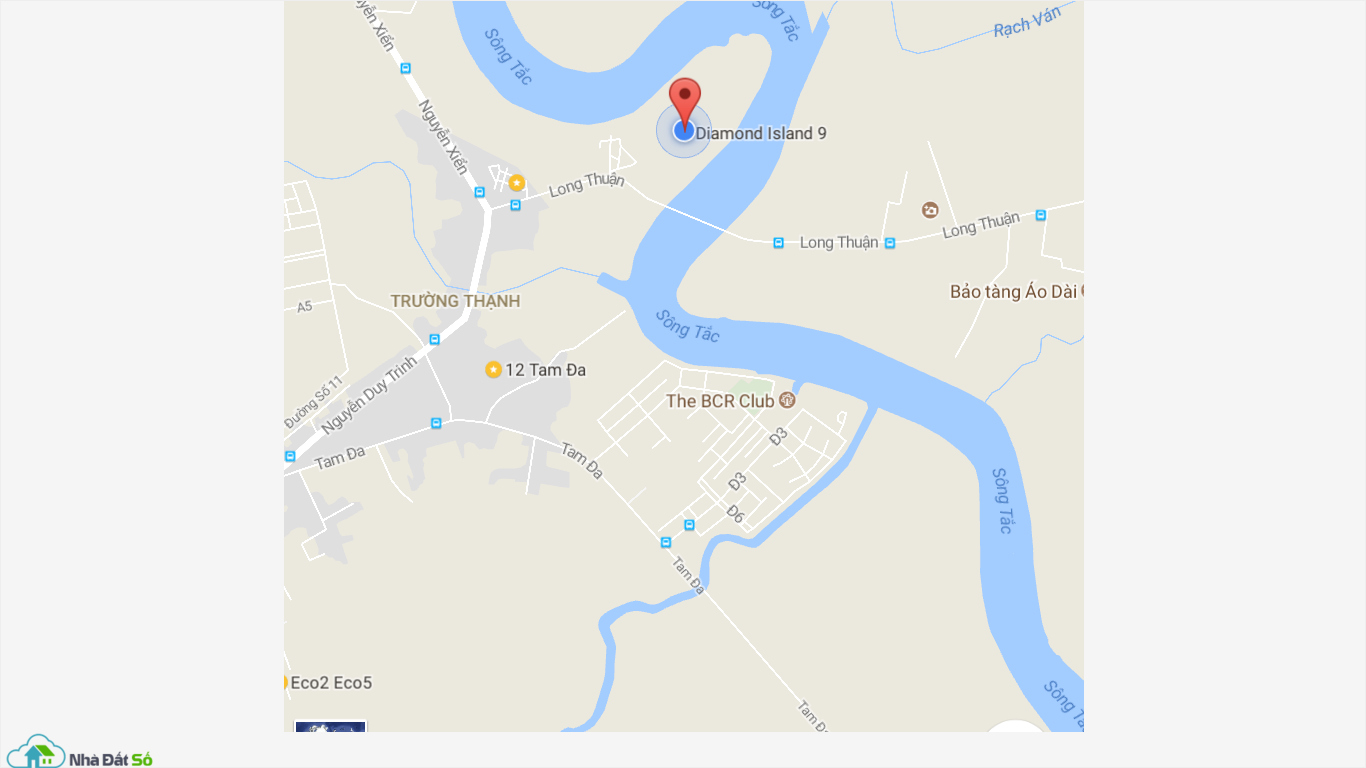1366x768 pixels.
Task: Click the red Diamond Island 9 pin
Action: click(x=684, y=100)
